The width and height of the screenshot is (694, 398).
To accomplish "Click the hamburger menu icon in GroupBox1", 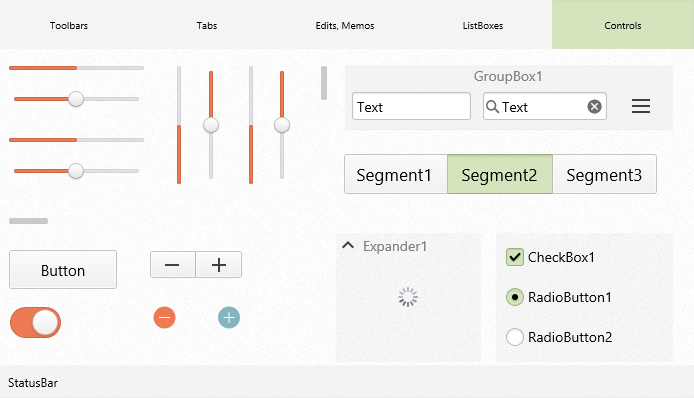I will pos(640,106).
